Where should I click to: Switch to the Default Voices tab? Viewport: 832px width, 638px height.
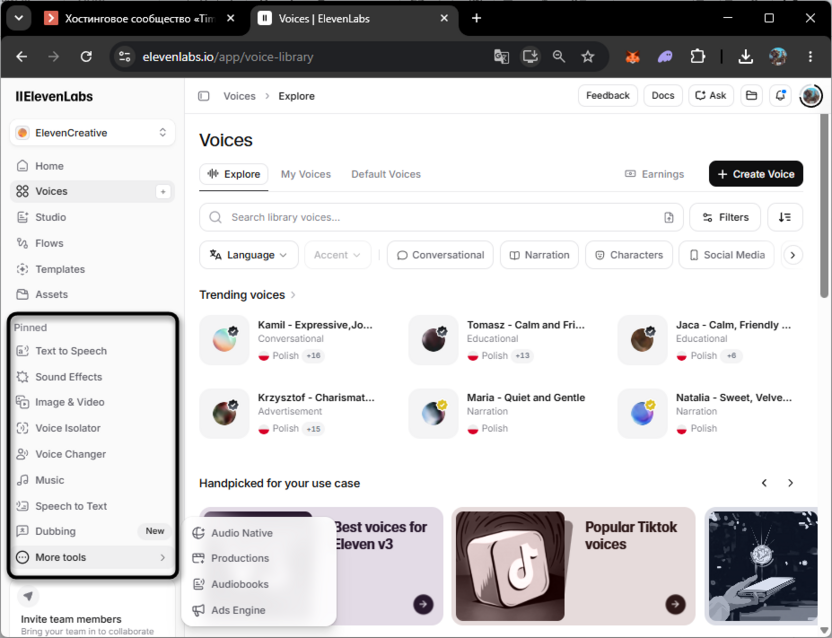[386, 174]
